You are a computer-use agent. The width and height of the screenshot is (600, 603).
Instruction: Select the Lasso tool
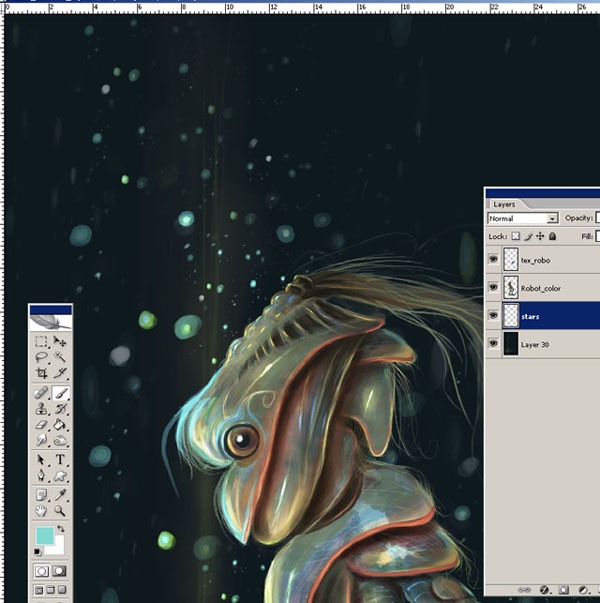tap(41, 357)
